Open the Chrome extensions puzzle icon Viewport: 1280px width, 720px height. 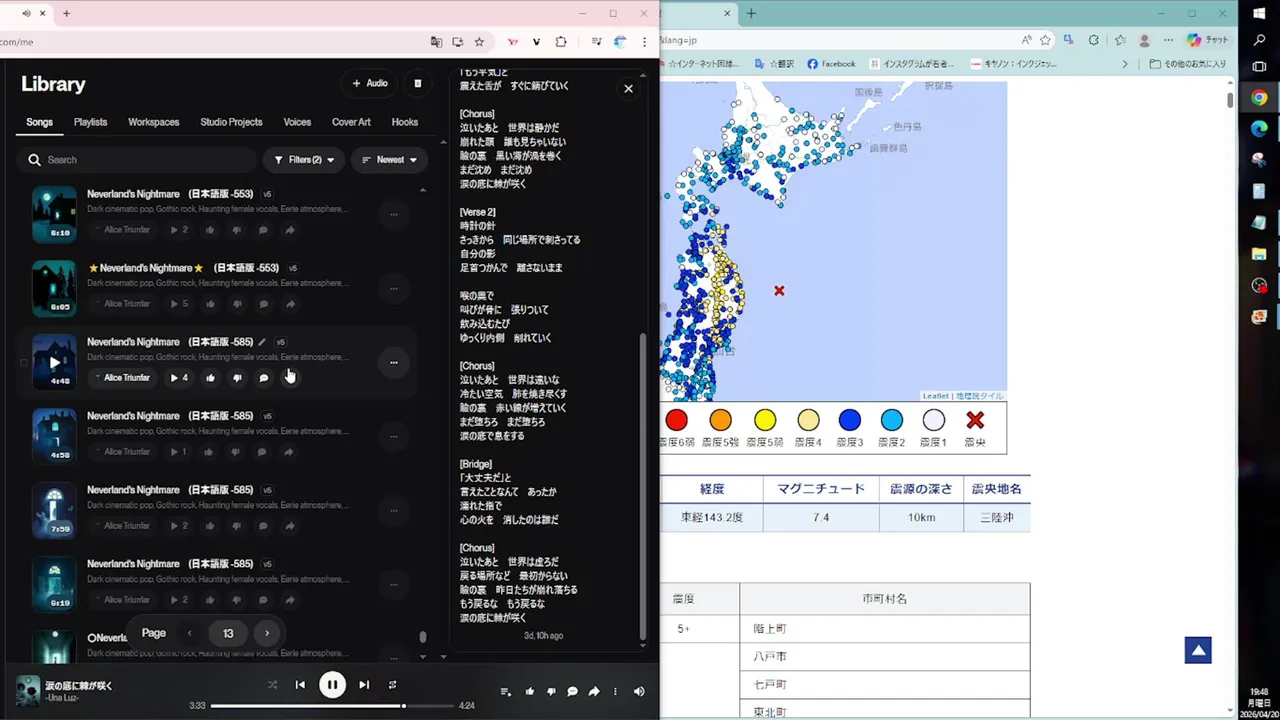click(561, 42)
